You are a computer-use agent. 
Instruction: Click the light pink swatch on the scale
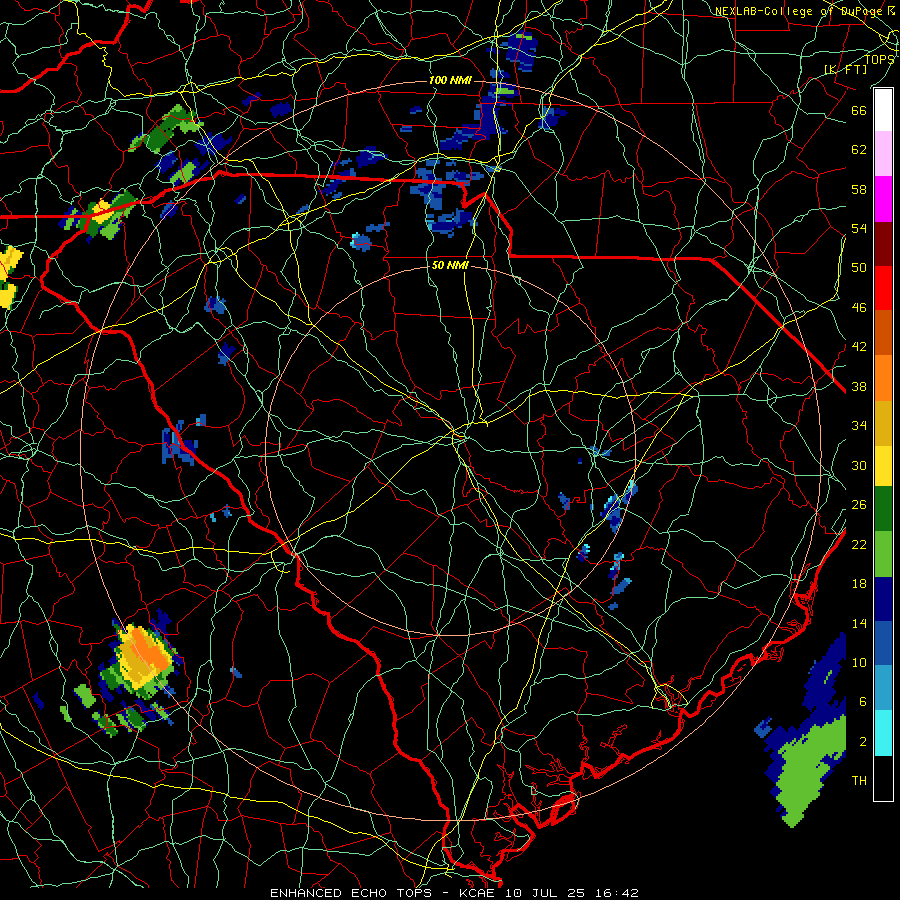click(883, 154)
